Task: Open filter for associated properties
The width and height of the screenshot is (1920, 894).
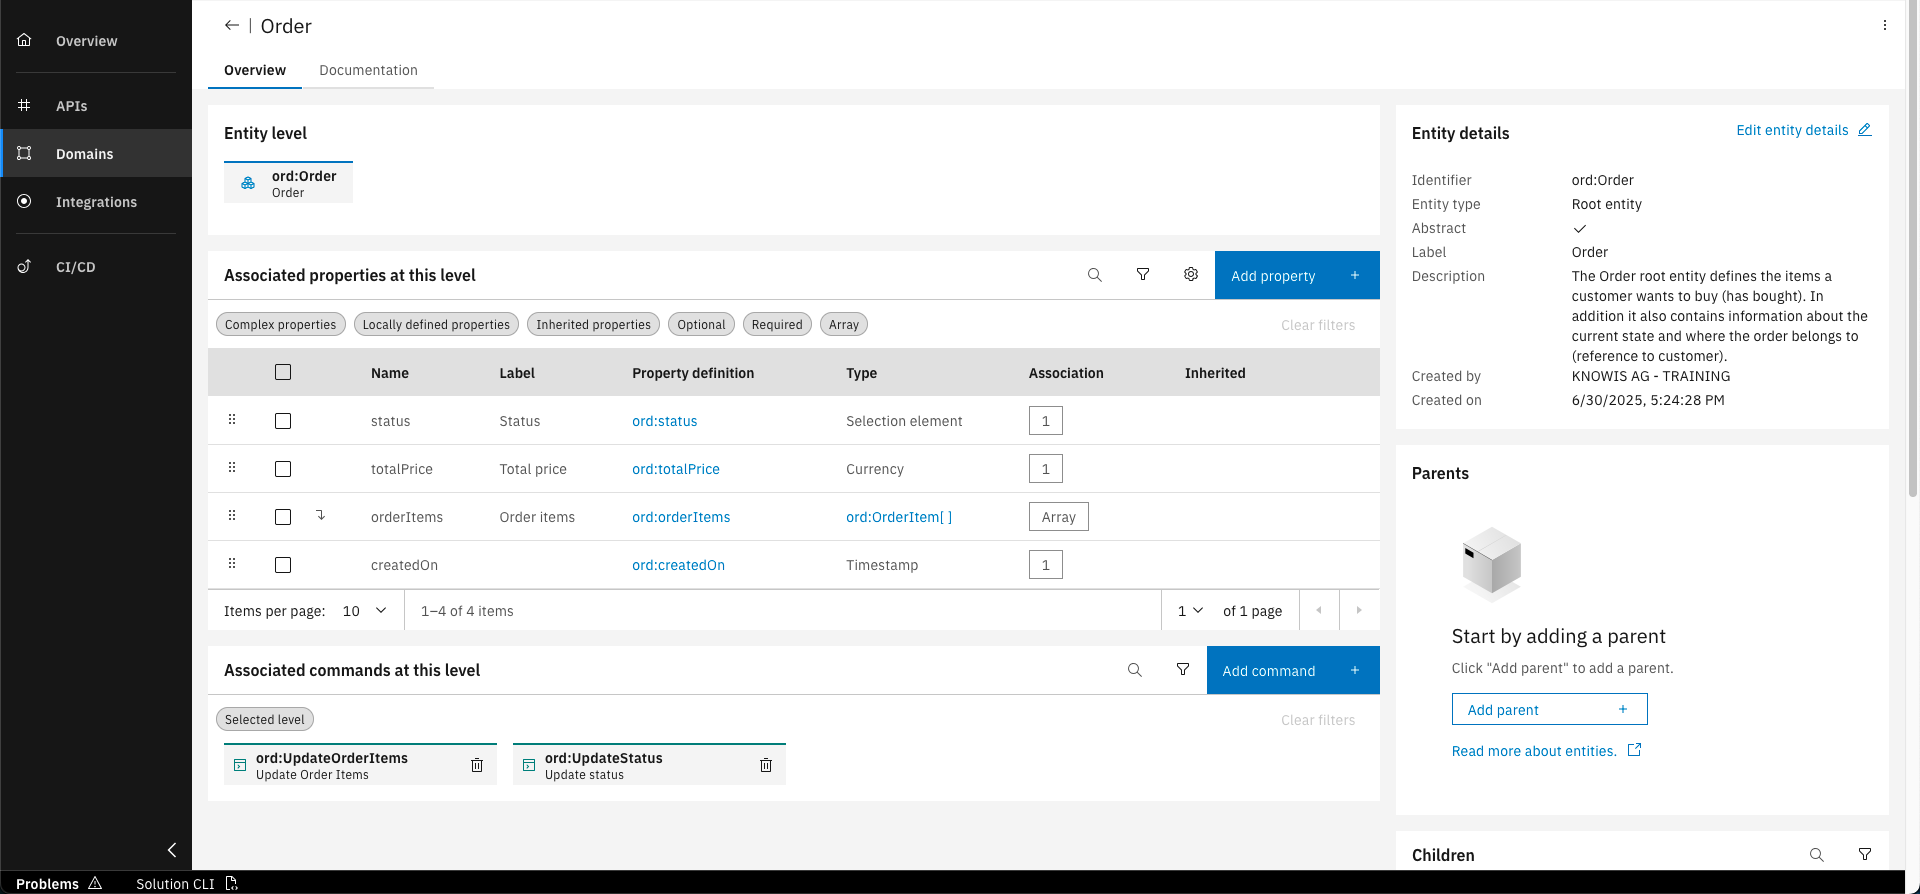Action: [x=1142, y=275]
